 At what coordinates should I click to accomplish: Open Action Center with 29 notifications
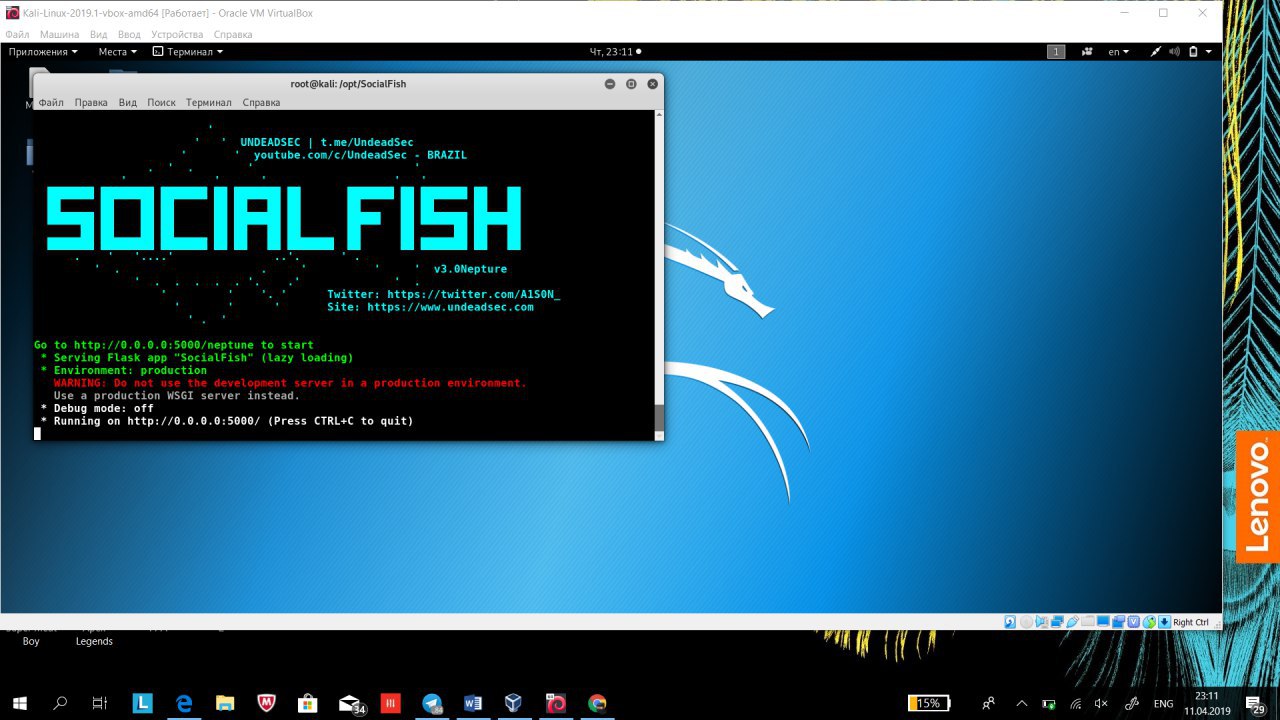tap(1257, 704)
